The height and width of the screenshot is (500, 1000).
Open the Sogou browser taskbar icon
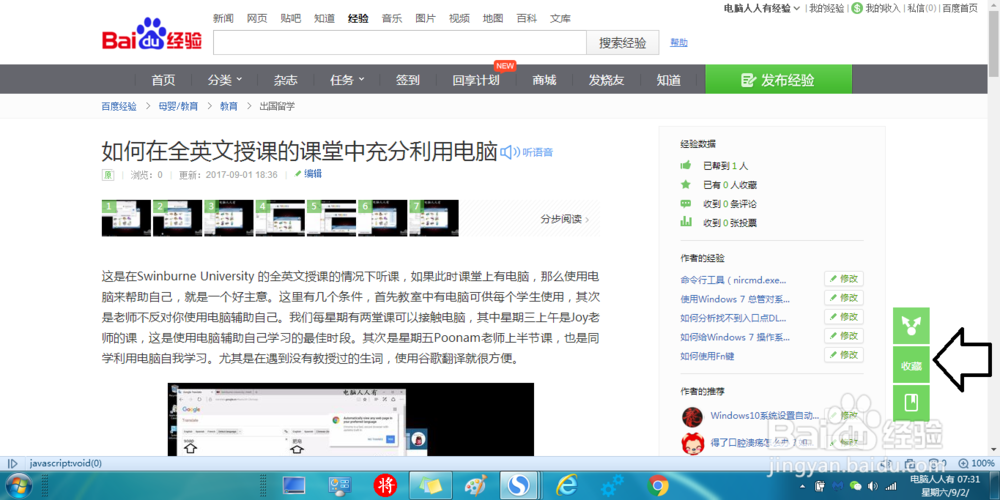[518, 487]
